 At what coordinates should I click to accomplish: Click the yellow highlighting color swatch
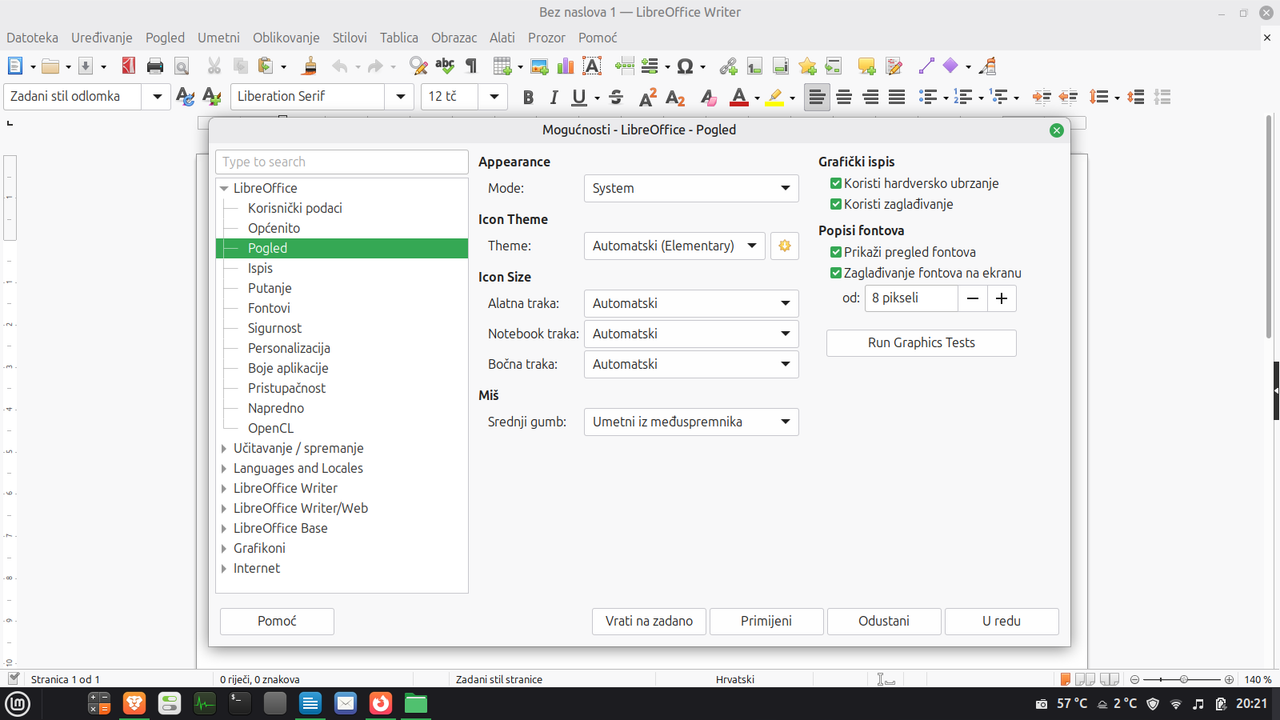tap(775, 97)
